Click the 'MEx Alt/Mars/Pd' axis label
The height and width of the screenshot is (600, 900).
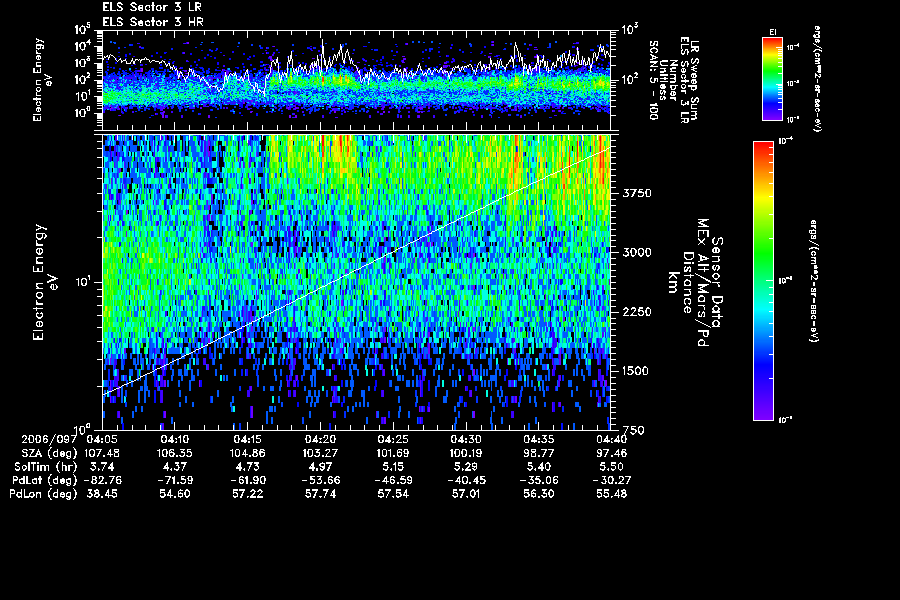click(x=703, y=282)
